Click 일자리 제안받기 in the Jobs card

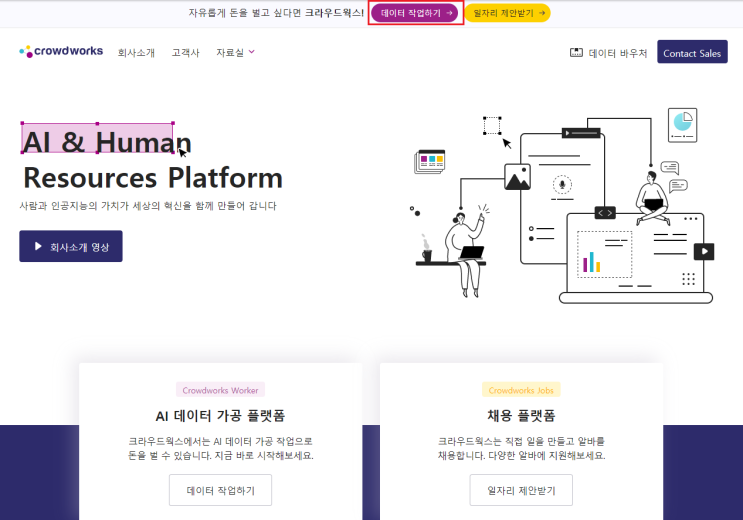tap(521, 490)
